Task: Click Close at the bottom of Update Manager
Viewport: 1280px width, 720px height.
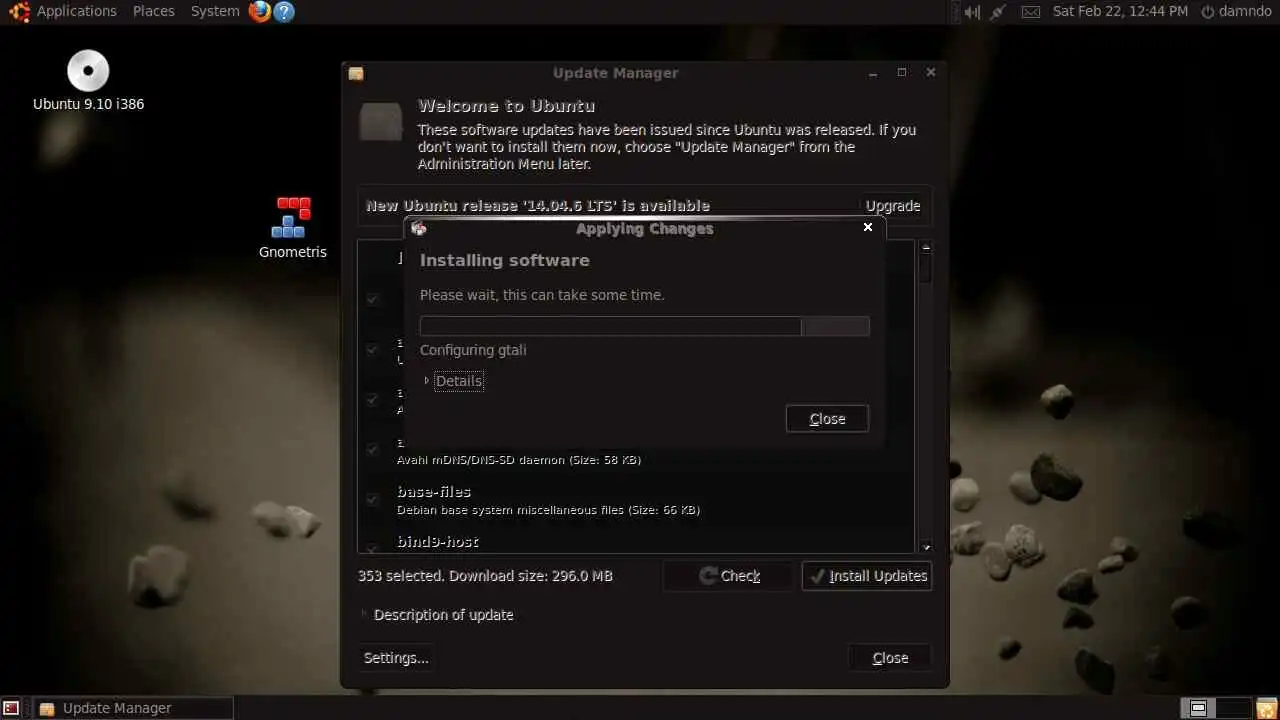Action: point(890,658)
